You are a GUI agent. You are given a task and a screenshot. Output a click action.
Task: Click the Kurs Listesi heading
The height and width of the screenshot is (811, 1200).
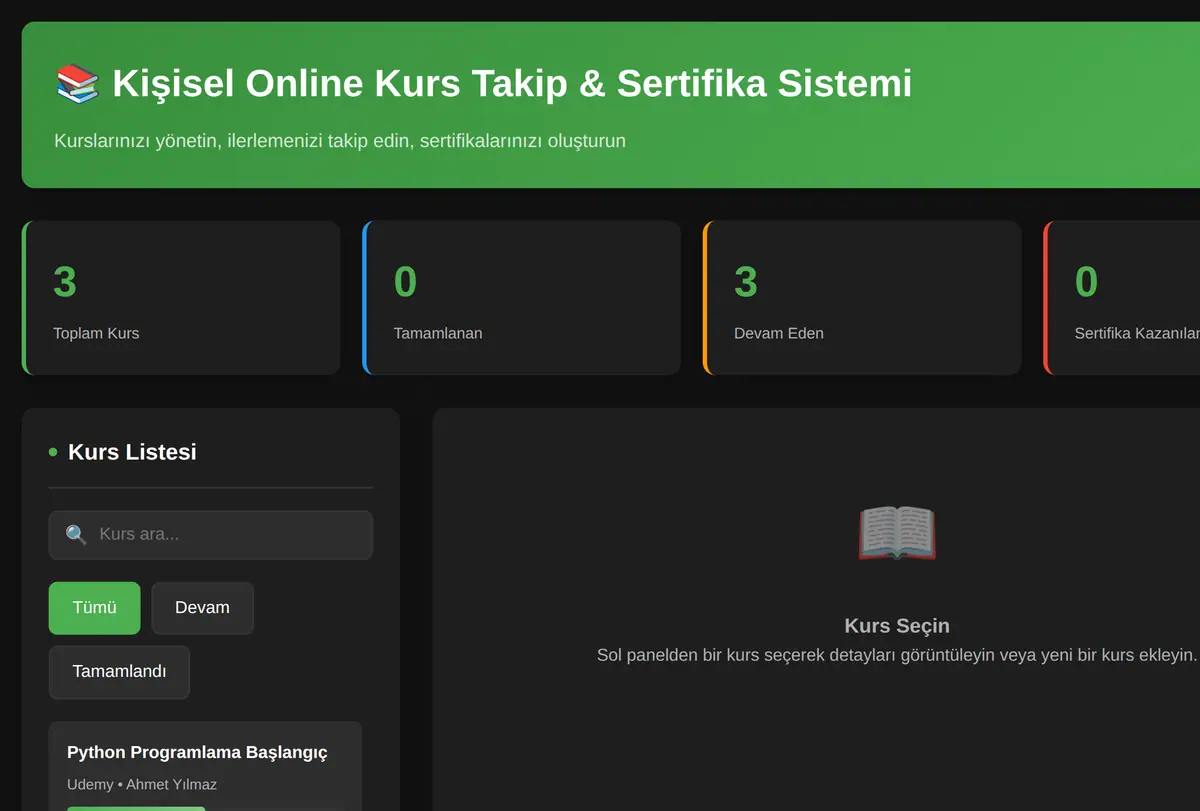(132, 452)
